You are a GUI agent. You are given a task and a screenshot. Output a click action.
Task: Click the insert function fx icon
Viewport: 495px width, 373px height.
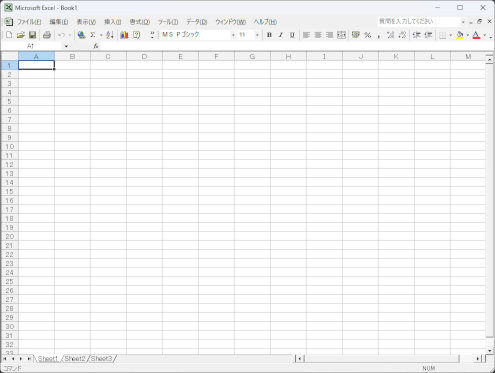96,46
